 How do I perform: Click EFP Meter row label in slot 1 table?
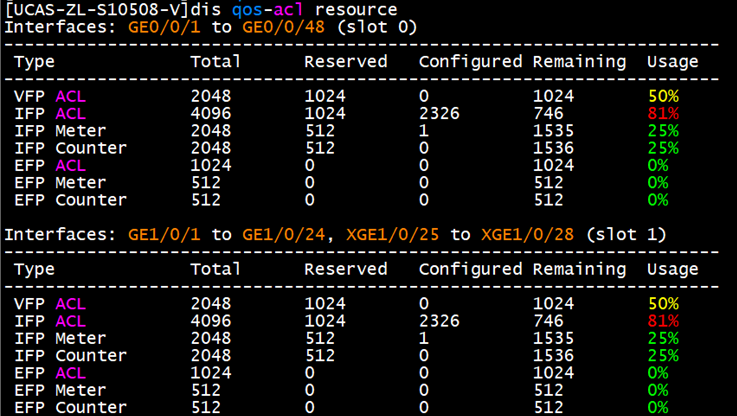tap(56, 390)
